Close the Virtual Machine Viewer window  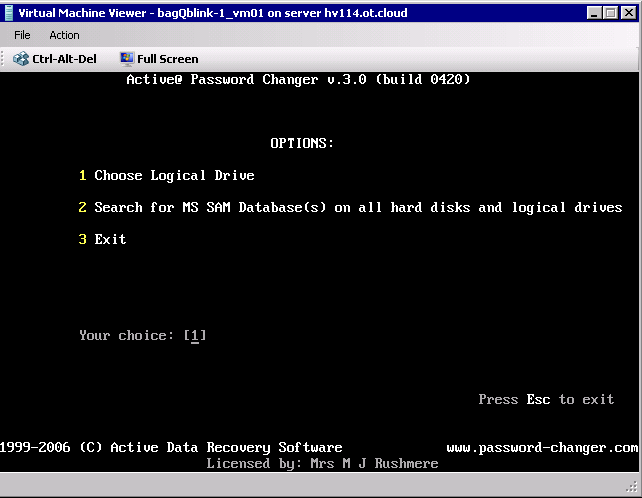click(627, 12)
